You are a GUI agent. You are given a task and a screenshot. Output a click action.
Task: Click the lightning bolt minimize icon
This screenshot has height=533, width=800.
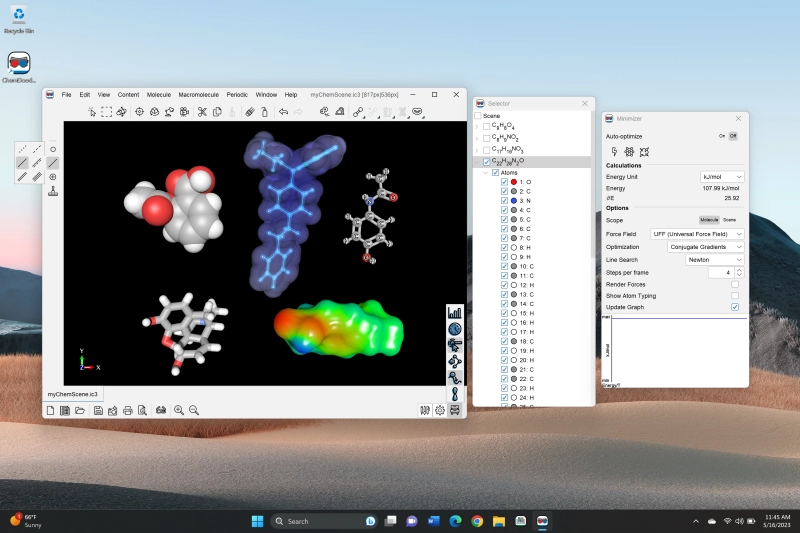point(614,152)
